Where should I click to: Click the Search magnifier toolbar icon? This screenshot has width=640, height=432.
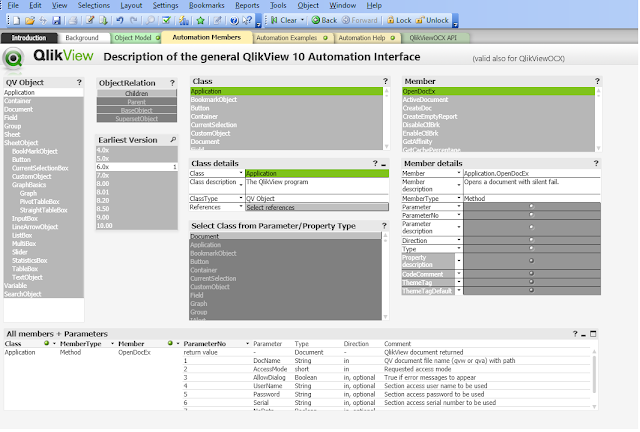point(150,20)
